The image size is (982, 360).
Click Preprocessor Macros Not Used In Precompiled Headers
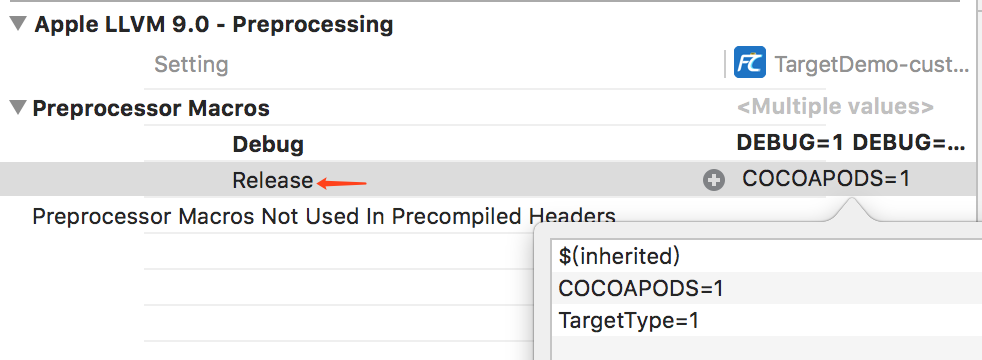click(324, 217)
